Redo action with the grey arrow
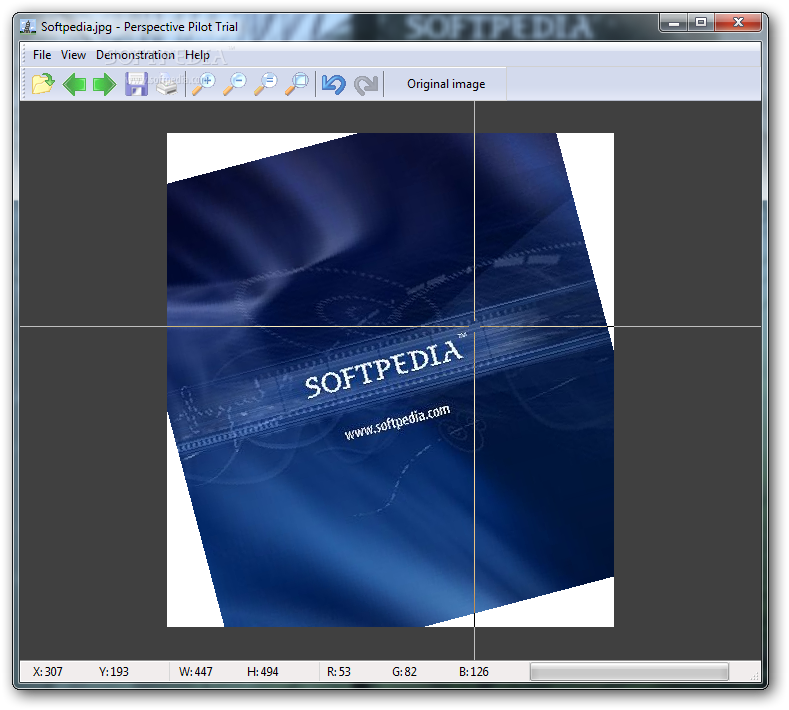The height and width of the screenshot is (710, 789). [x=366, y=84]
